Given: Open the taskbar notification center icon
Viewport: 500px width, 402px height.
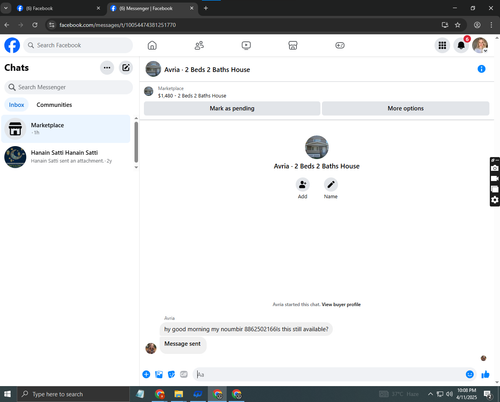Looking at the screenshot, I should [x=488, y=395].
